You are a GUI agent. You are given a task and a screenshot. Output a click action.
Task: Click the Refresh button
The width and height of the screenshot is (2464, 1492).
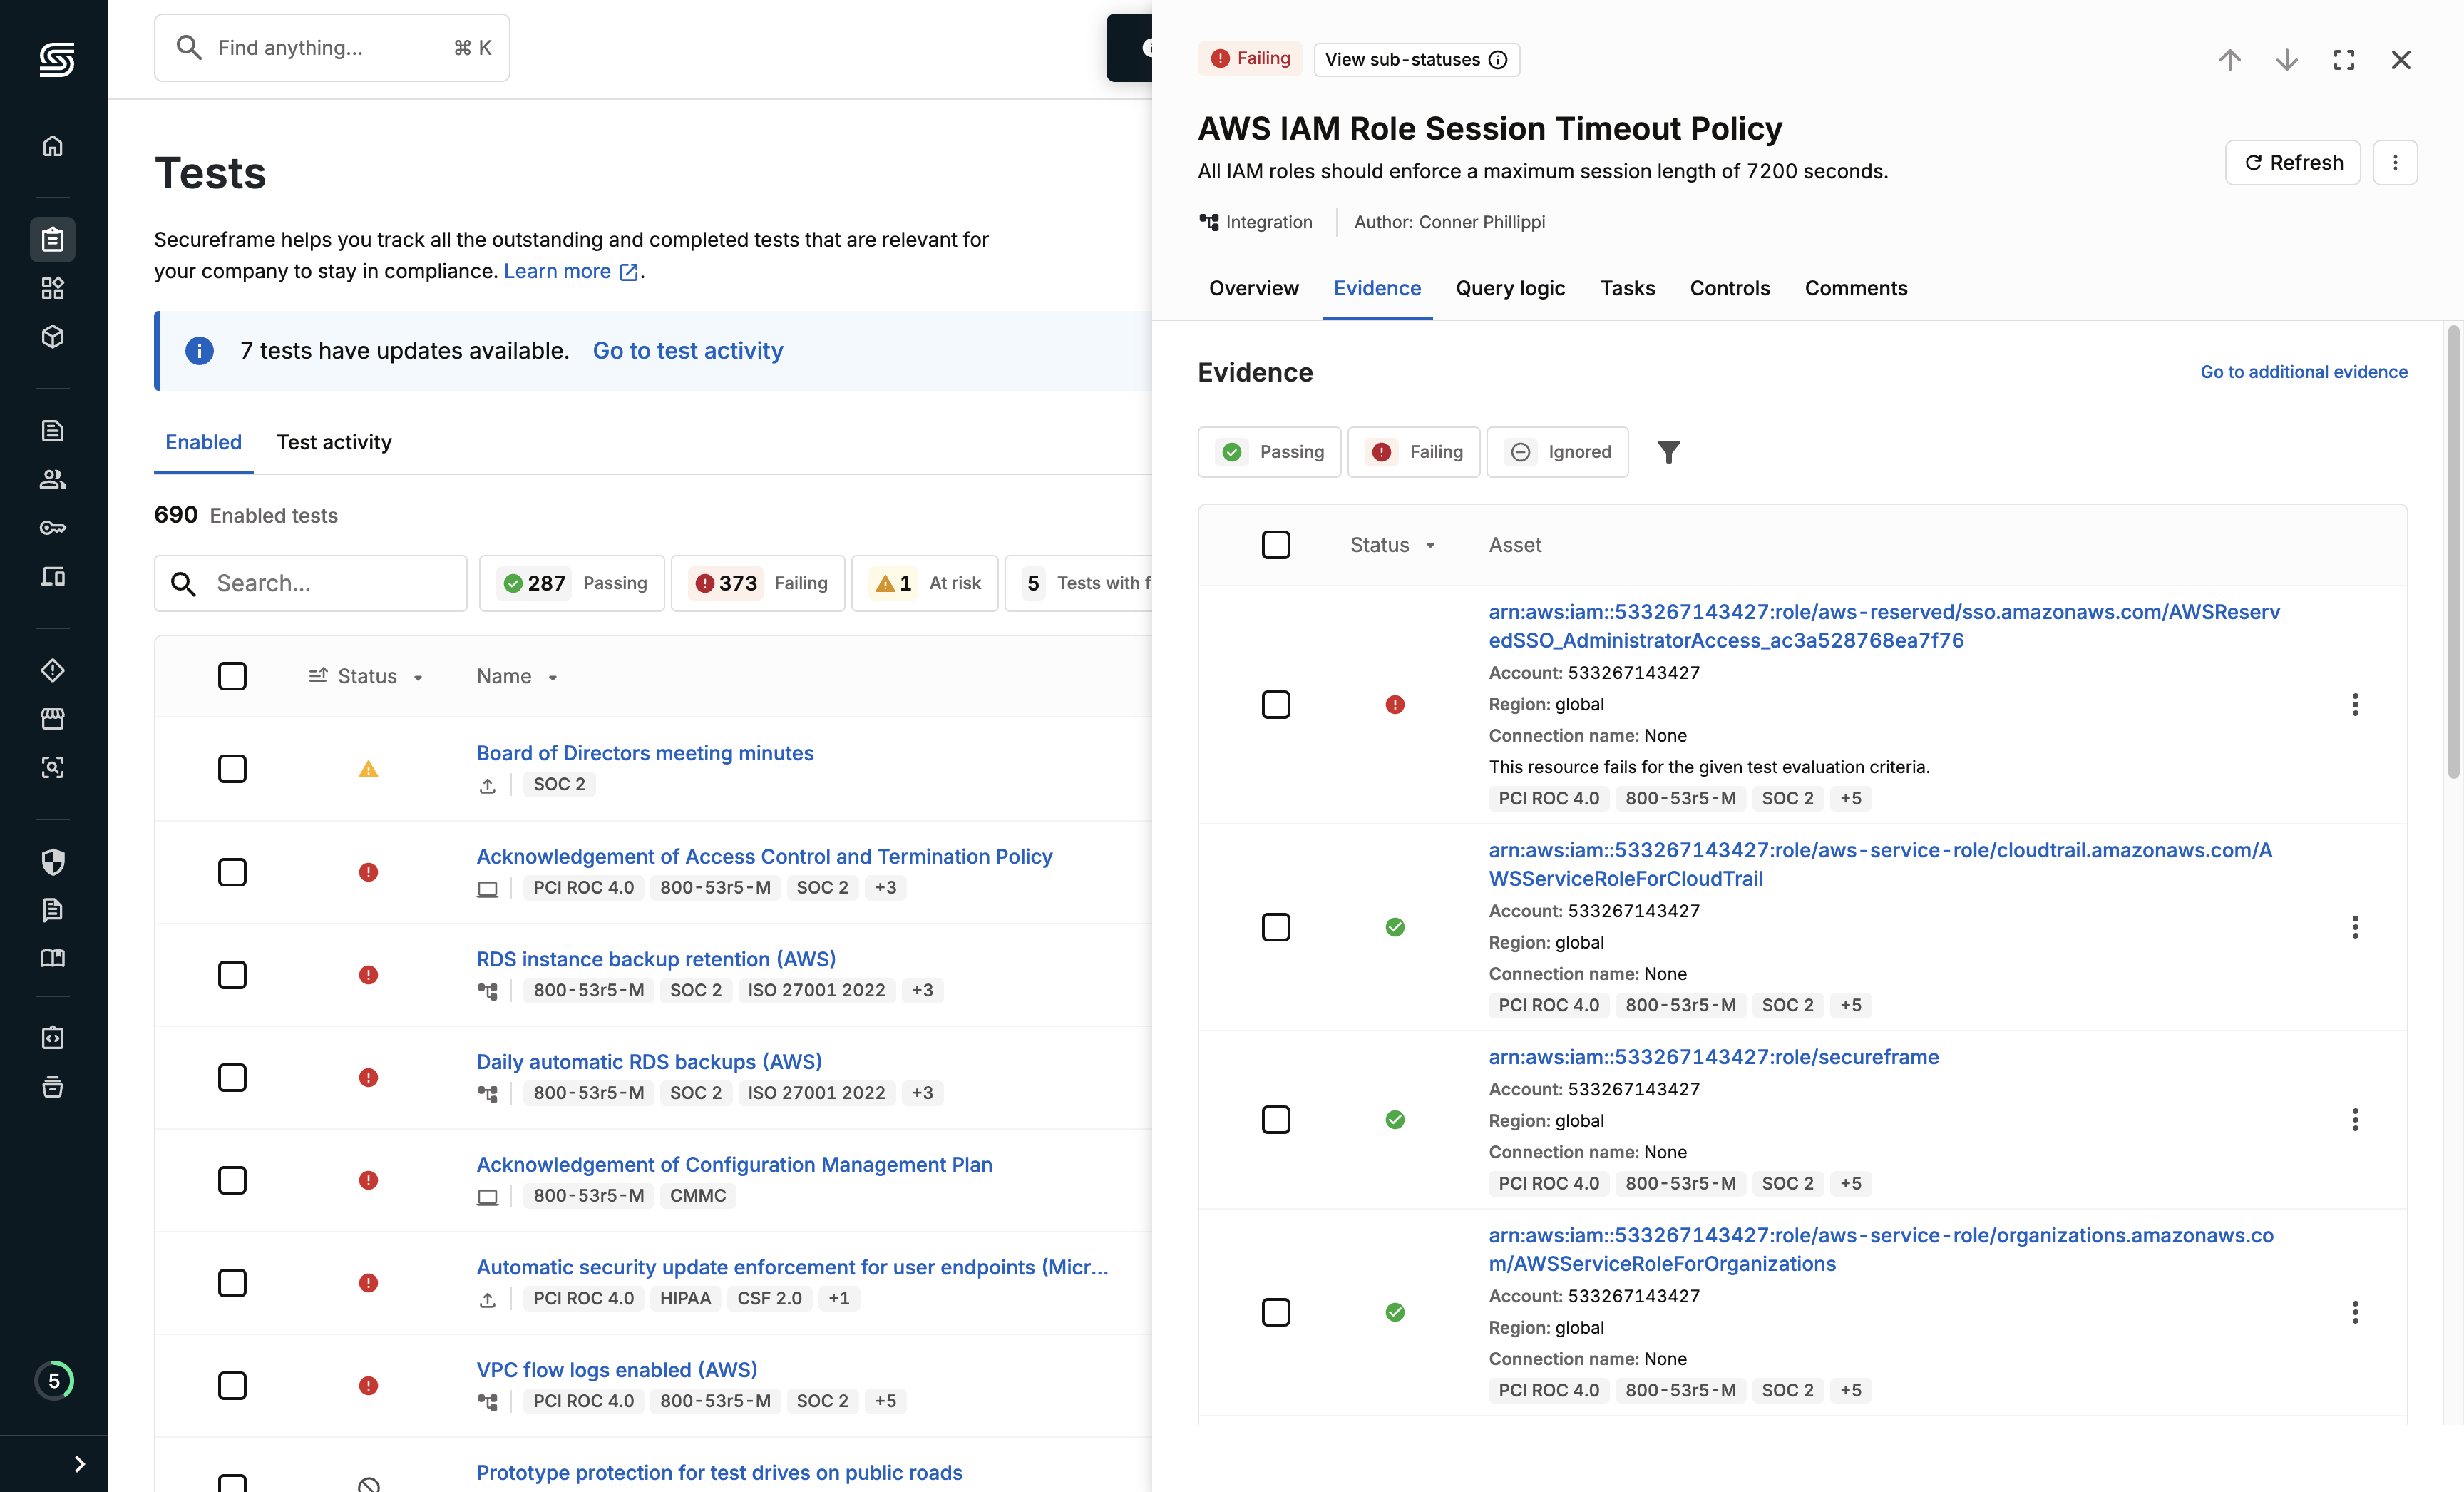pos(2292,162)
